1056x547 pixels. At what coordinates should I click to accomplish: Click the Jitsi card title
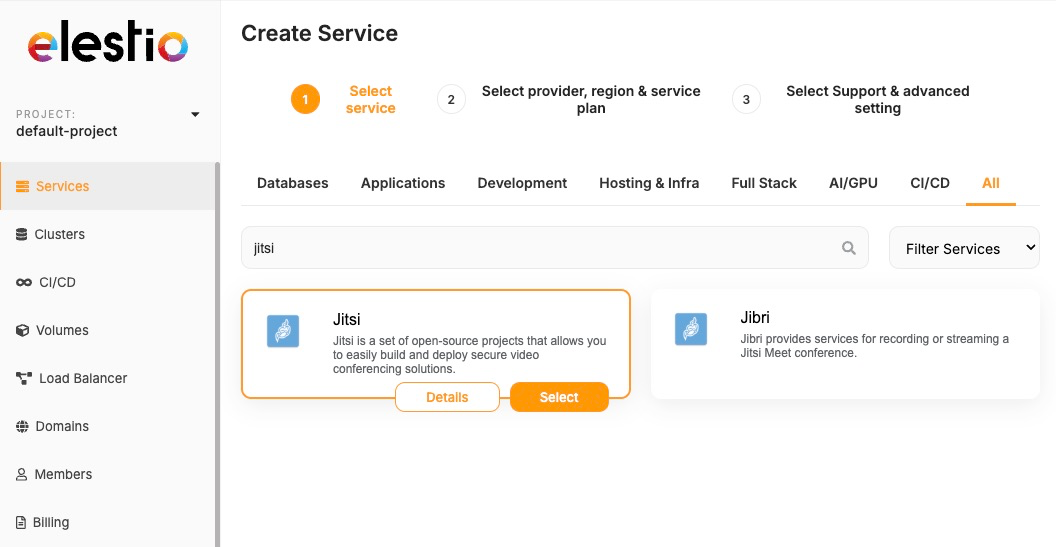coord(347,319)
